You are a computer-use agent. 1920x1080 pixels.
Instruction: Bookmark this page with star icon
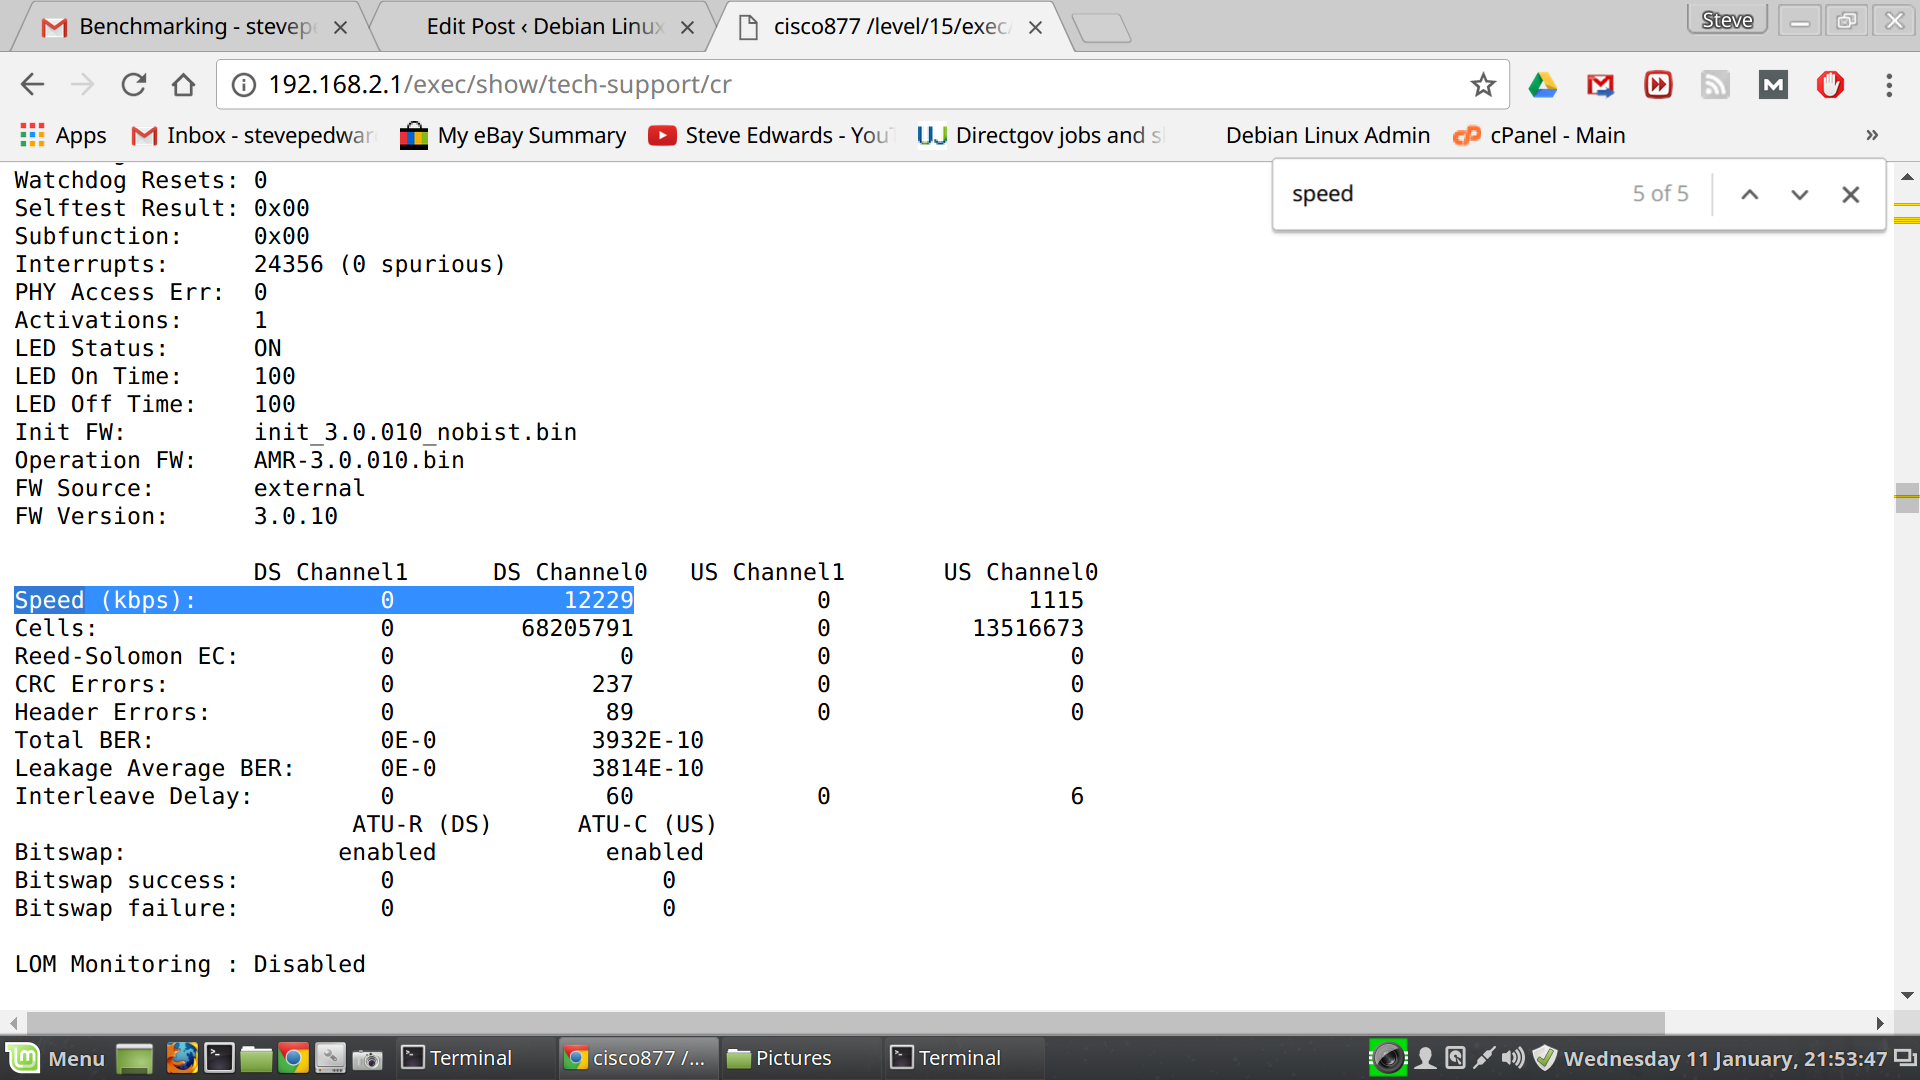(1483, 85)
